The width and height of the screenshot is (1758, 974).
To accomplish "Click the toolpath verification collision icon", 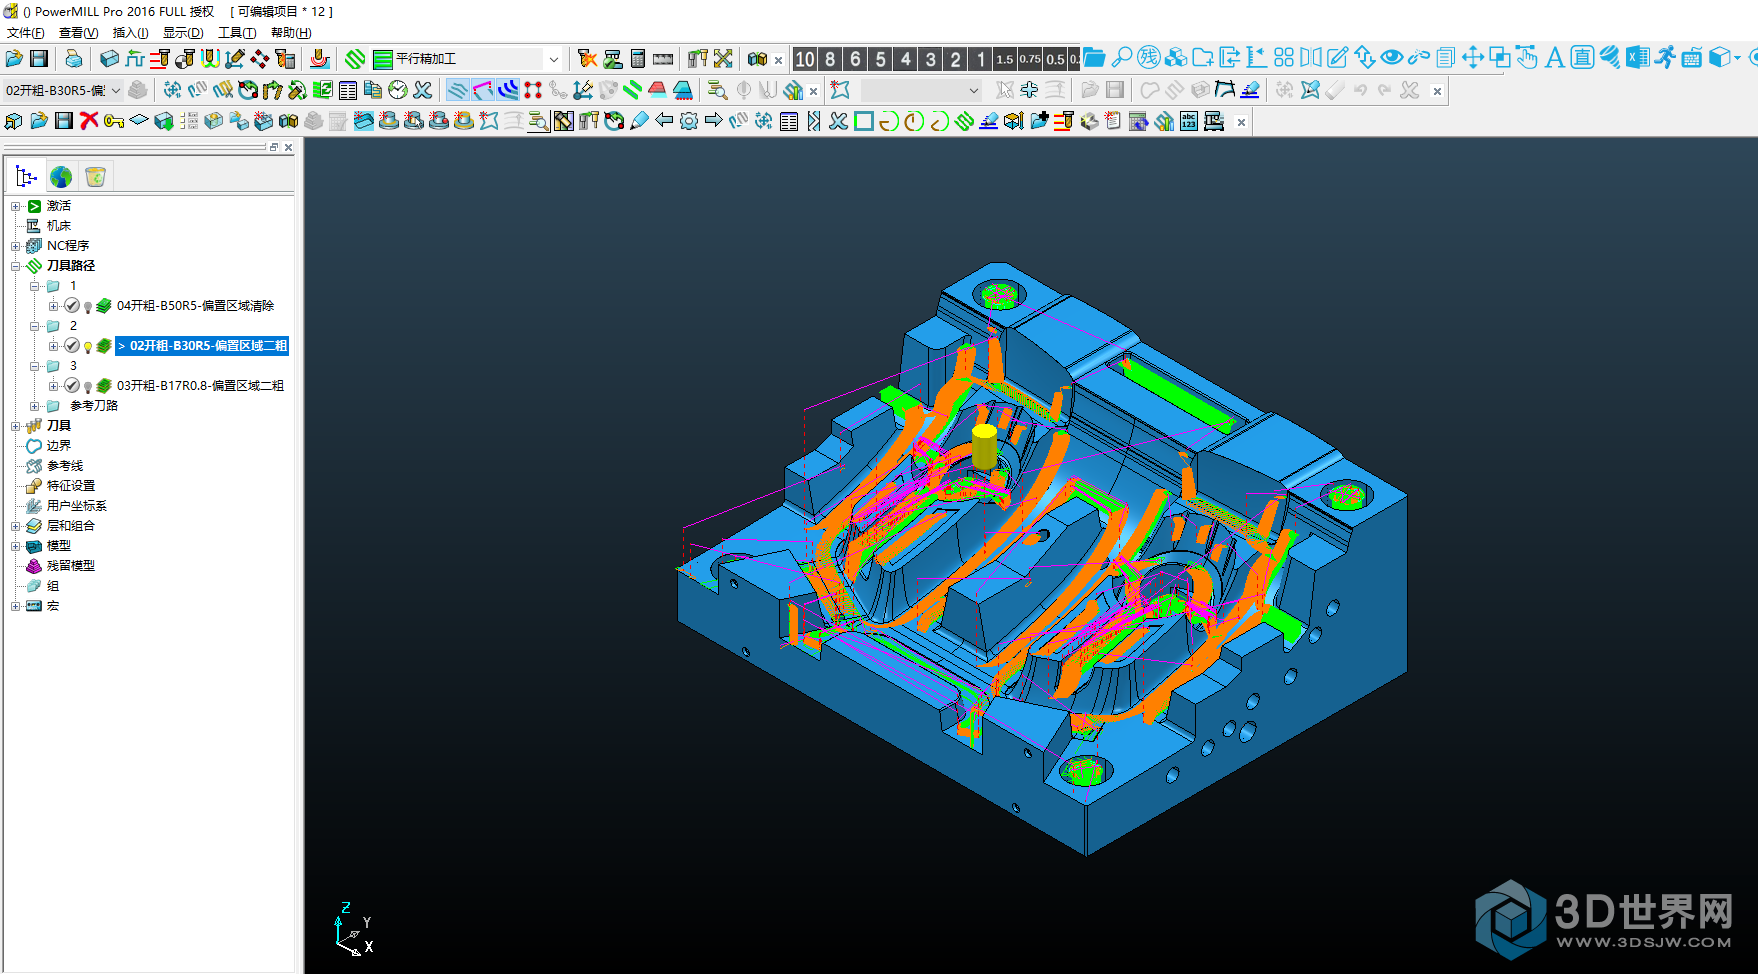I will [587, 59].
